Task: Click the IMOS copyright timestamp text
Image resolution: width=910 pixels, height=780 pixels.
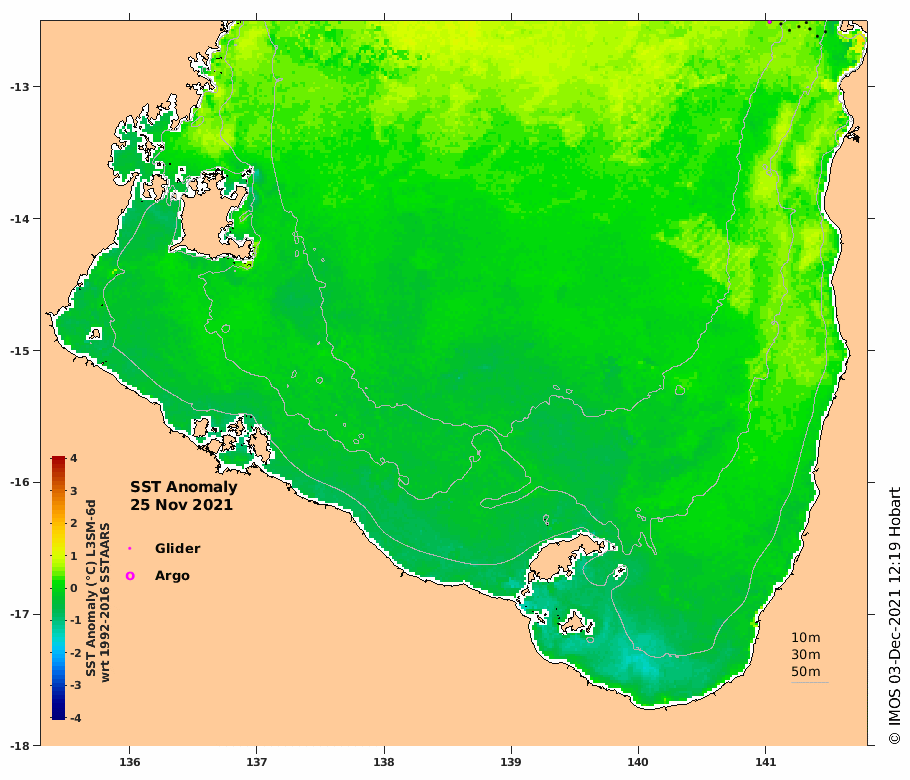Action: [x=895, y=616]
